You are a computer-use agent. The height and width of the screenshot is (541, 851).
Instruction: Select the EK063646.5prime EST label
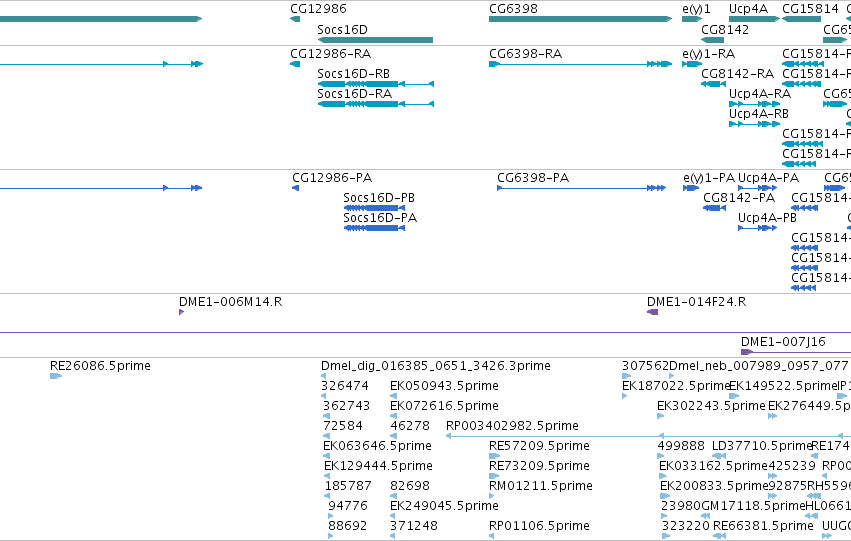(377, 446)
